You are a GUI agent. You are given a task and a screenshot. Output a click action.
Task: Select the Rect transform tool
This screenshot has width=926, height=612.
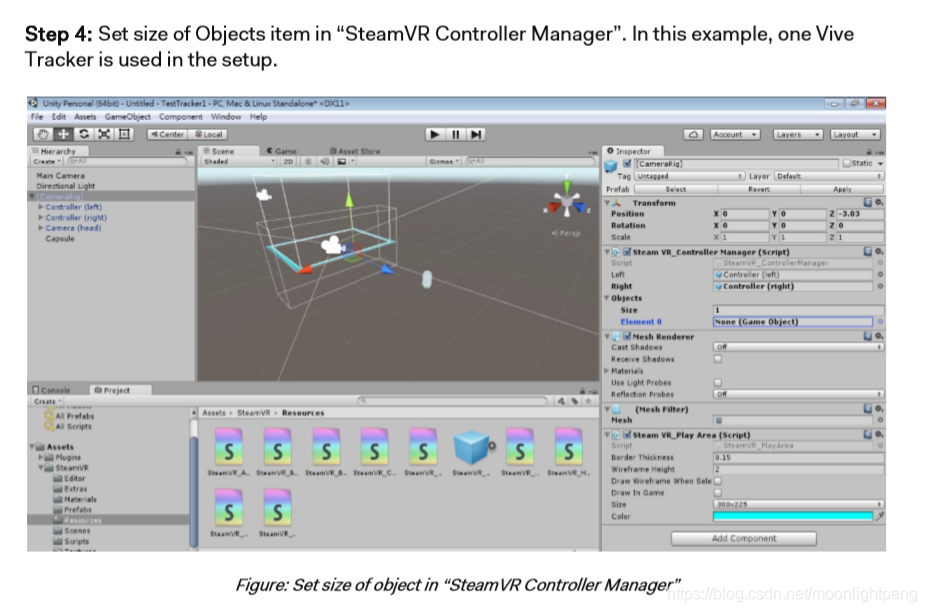[x=125, y=135]
